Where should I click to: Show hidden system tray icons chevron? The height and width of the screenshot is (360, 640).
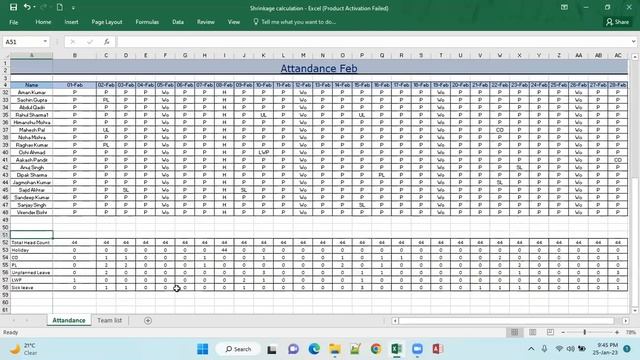[x=531, y=349]
